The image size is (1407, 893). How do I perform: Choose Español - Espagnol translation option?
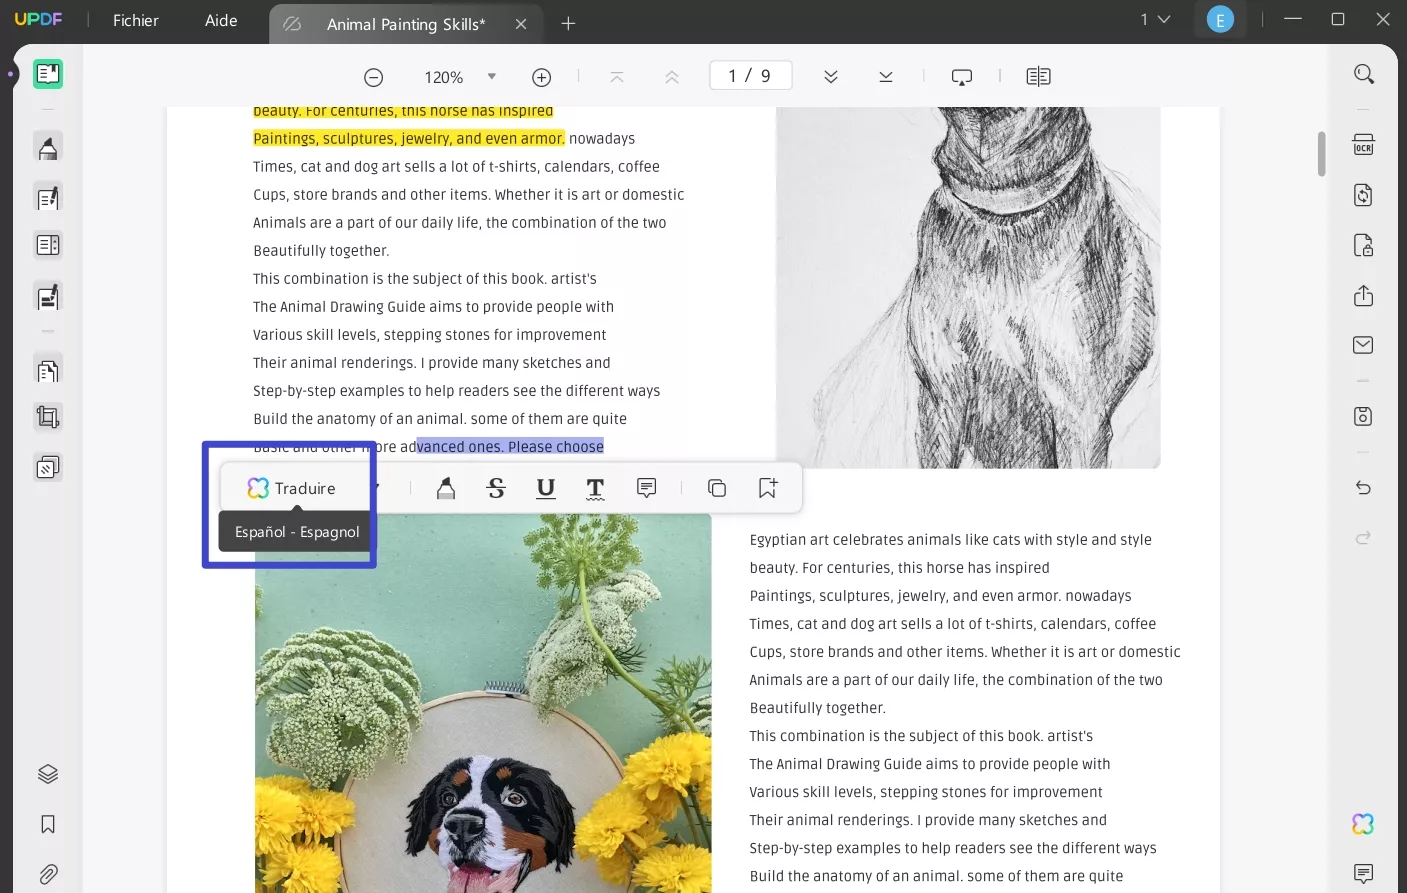coord(297,532)
